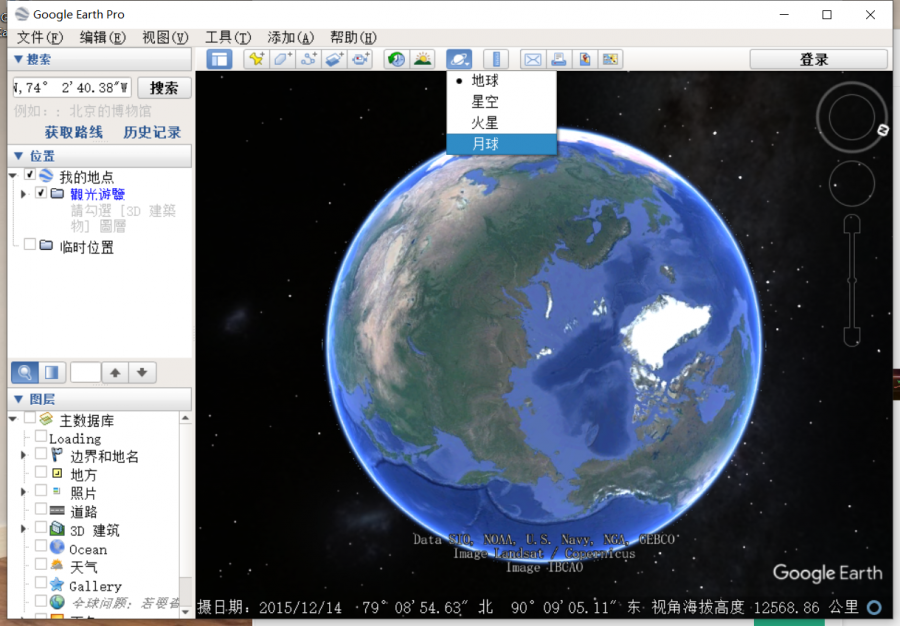Click the 获取路线 link
900x626 pixels.
[x=73, y=132]
